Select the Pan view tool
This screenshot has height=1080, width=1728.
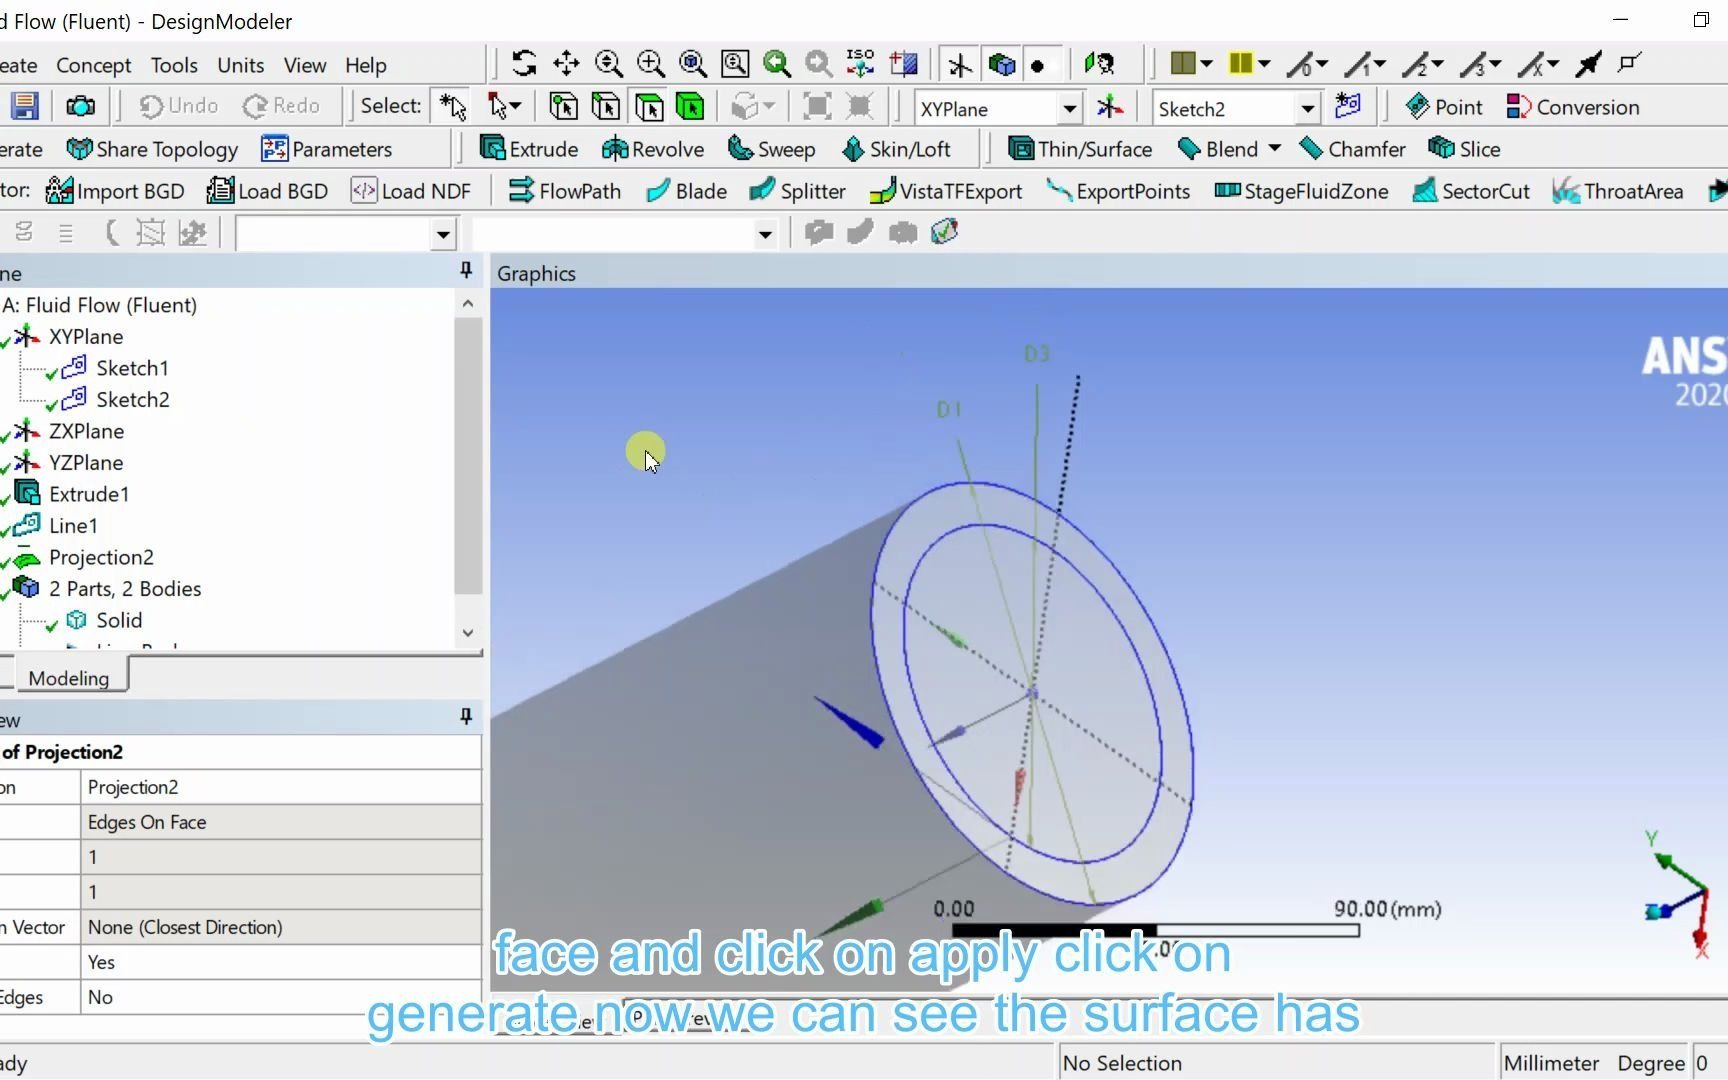(x=566, y=64)
